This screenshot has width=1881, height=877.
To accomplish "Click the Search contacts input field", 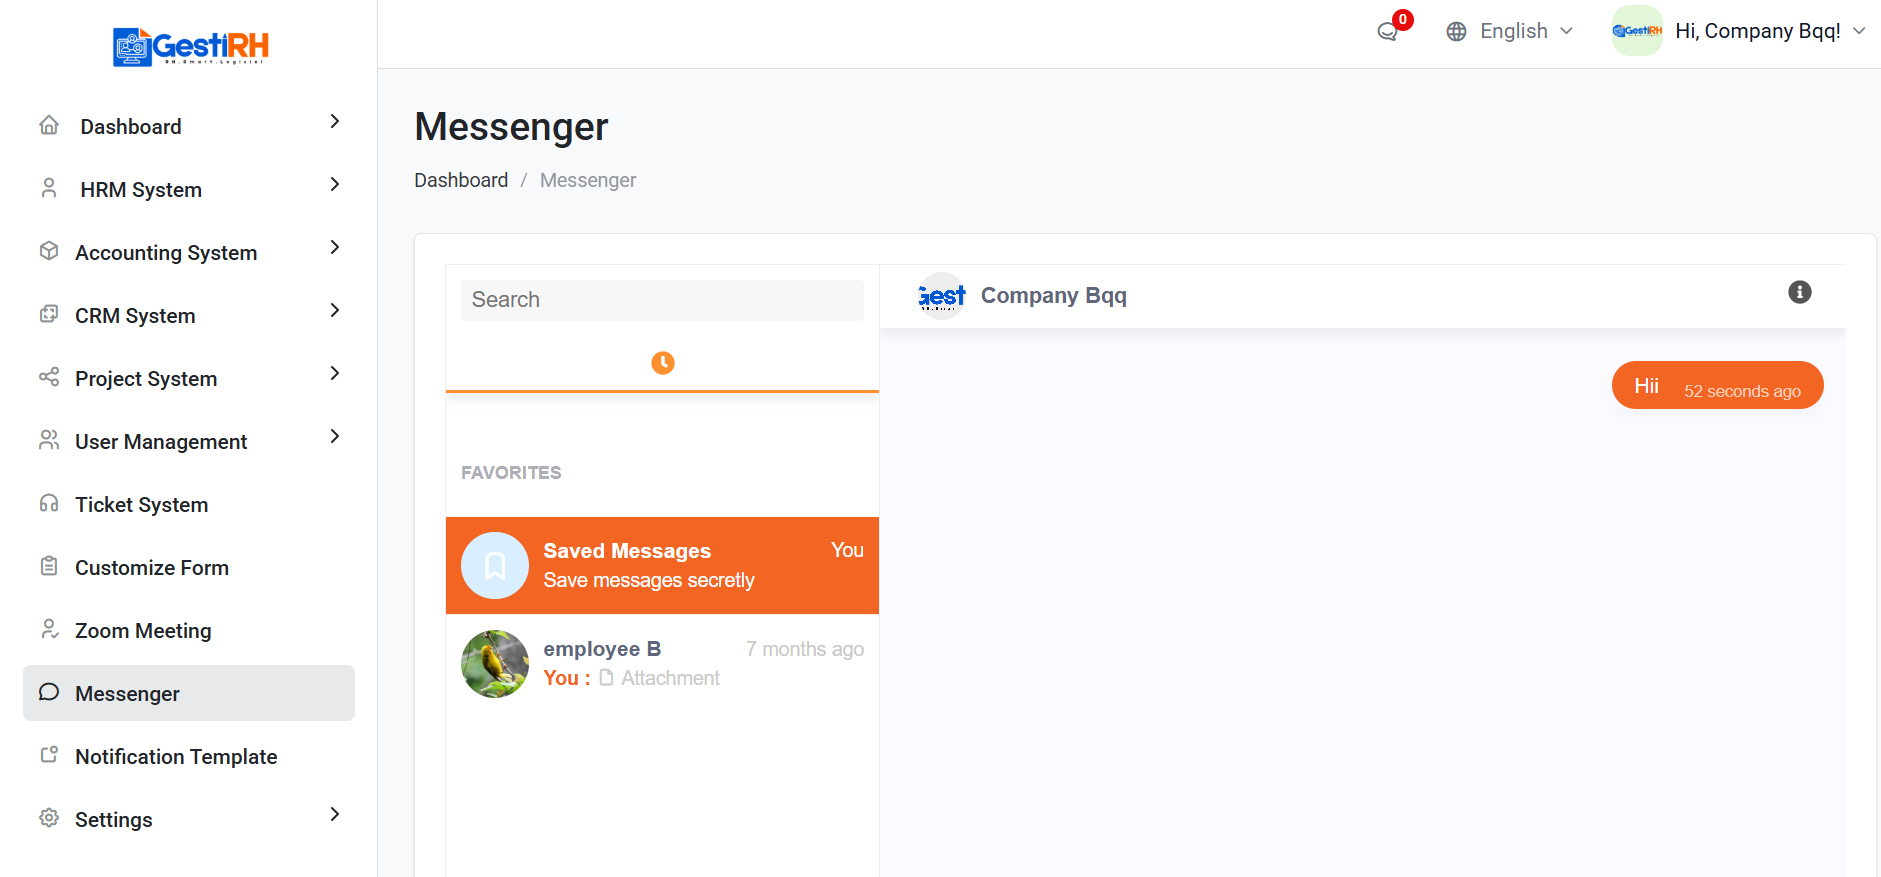I will point(662,300).
